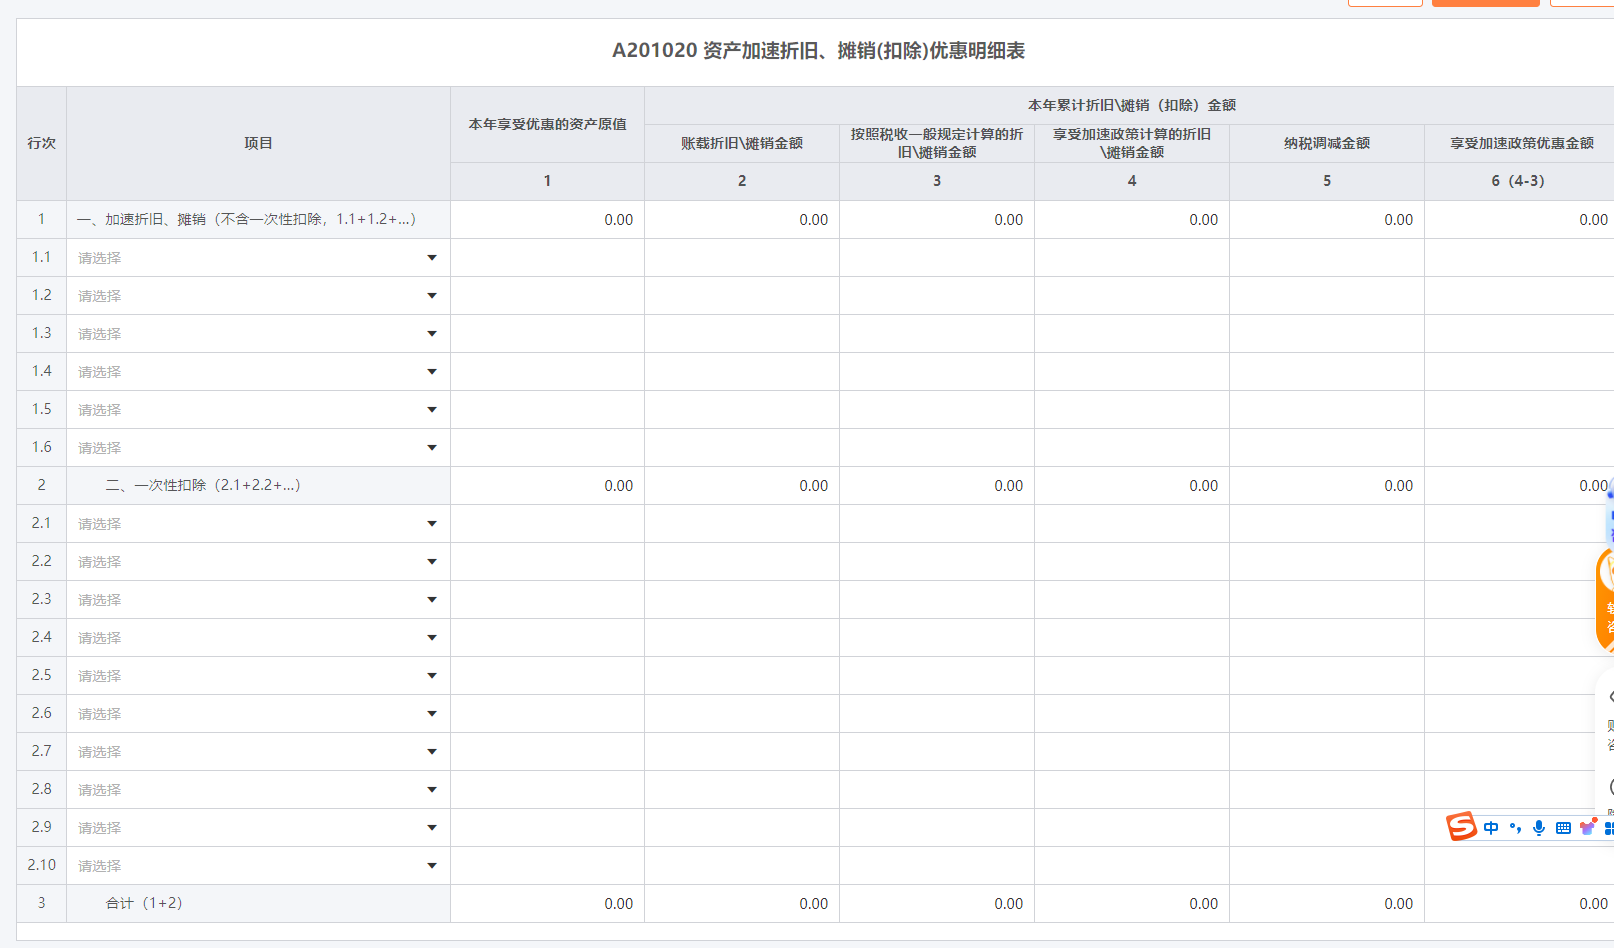1614x948 pixels.
Task: Click the Sogou input method logo
Action: click(1461, 827)
